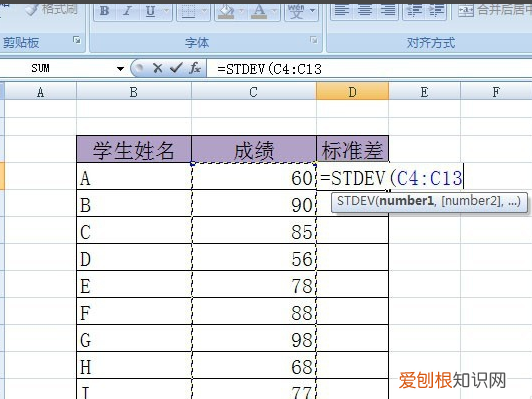Apply the fill color bucket
The image size is (532, 399).
tap(226, 11)
